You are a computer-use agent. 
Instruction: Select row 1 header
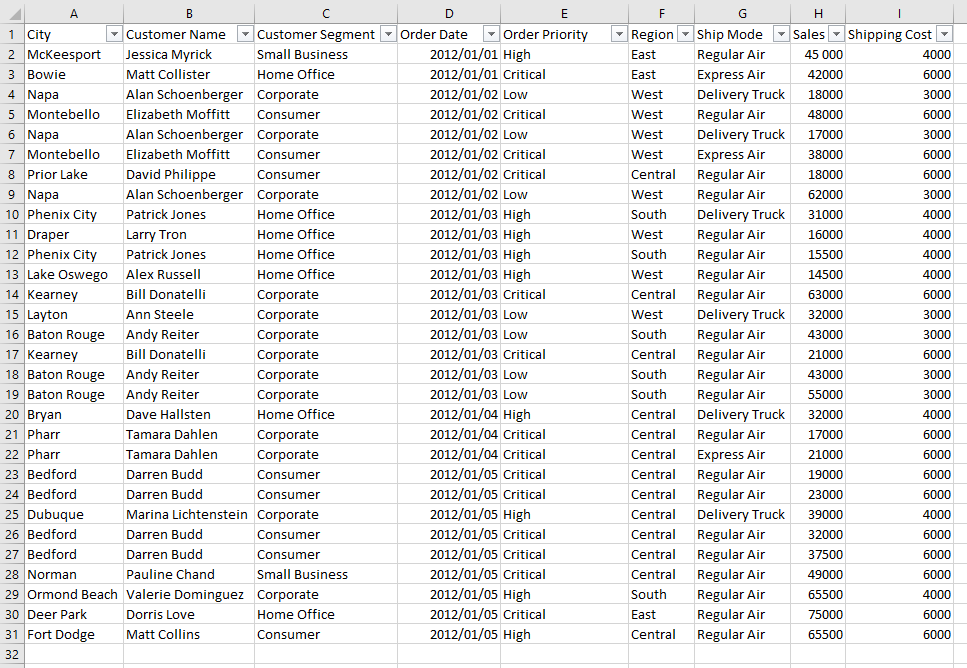coord(12,35)
